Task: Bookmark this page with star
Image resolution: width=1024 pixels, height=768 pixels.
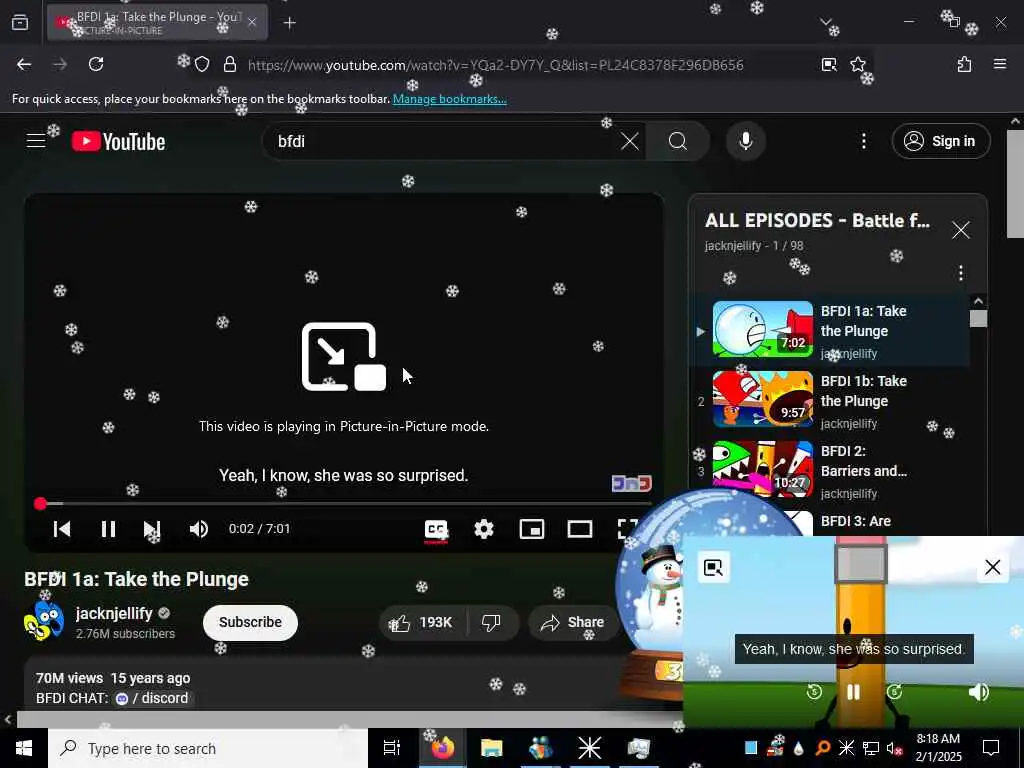Action: point(857,64)
